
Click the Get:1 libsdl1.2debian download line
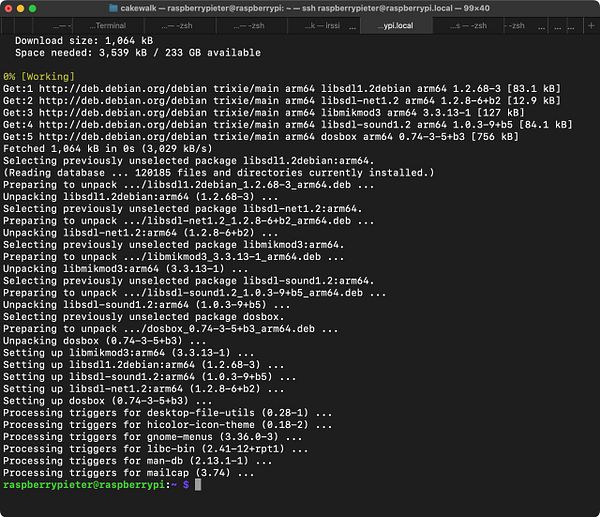282,88
